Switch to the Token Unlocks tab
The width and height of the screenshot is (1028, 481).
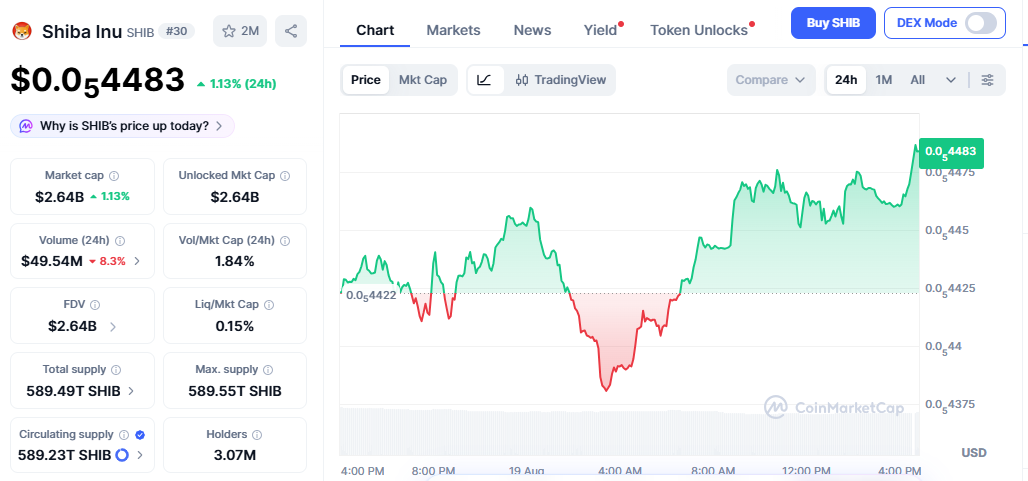[x=699, y=30]
